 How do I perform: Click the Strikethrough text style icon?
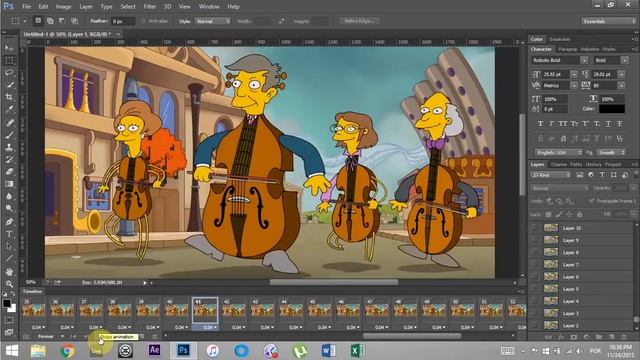[620, 124]
